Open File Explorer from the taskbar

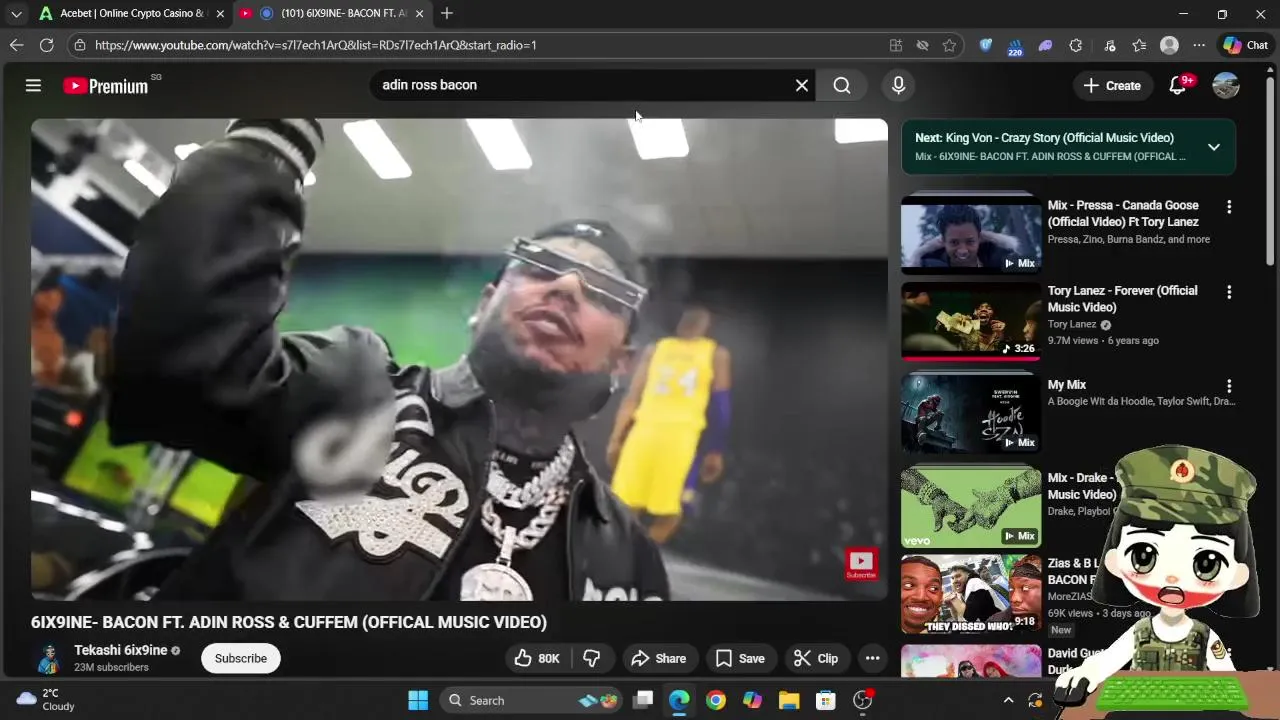[x=789, y=700]
